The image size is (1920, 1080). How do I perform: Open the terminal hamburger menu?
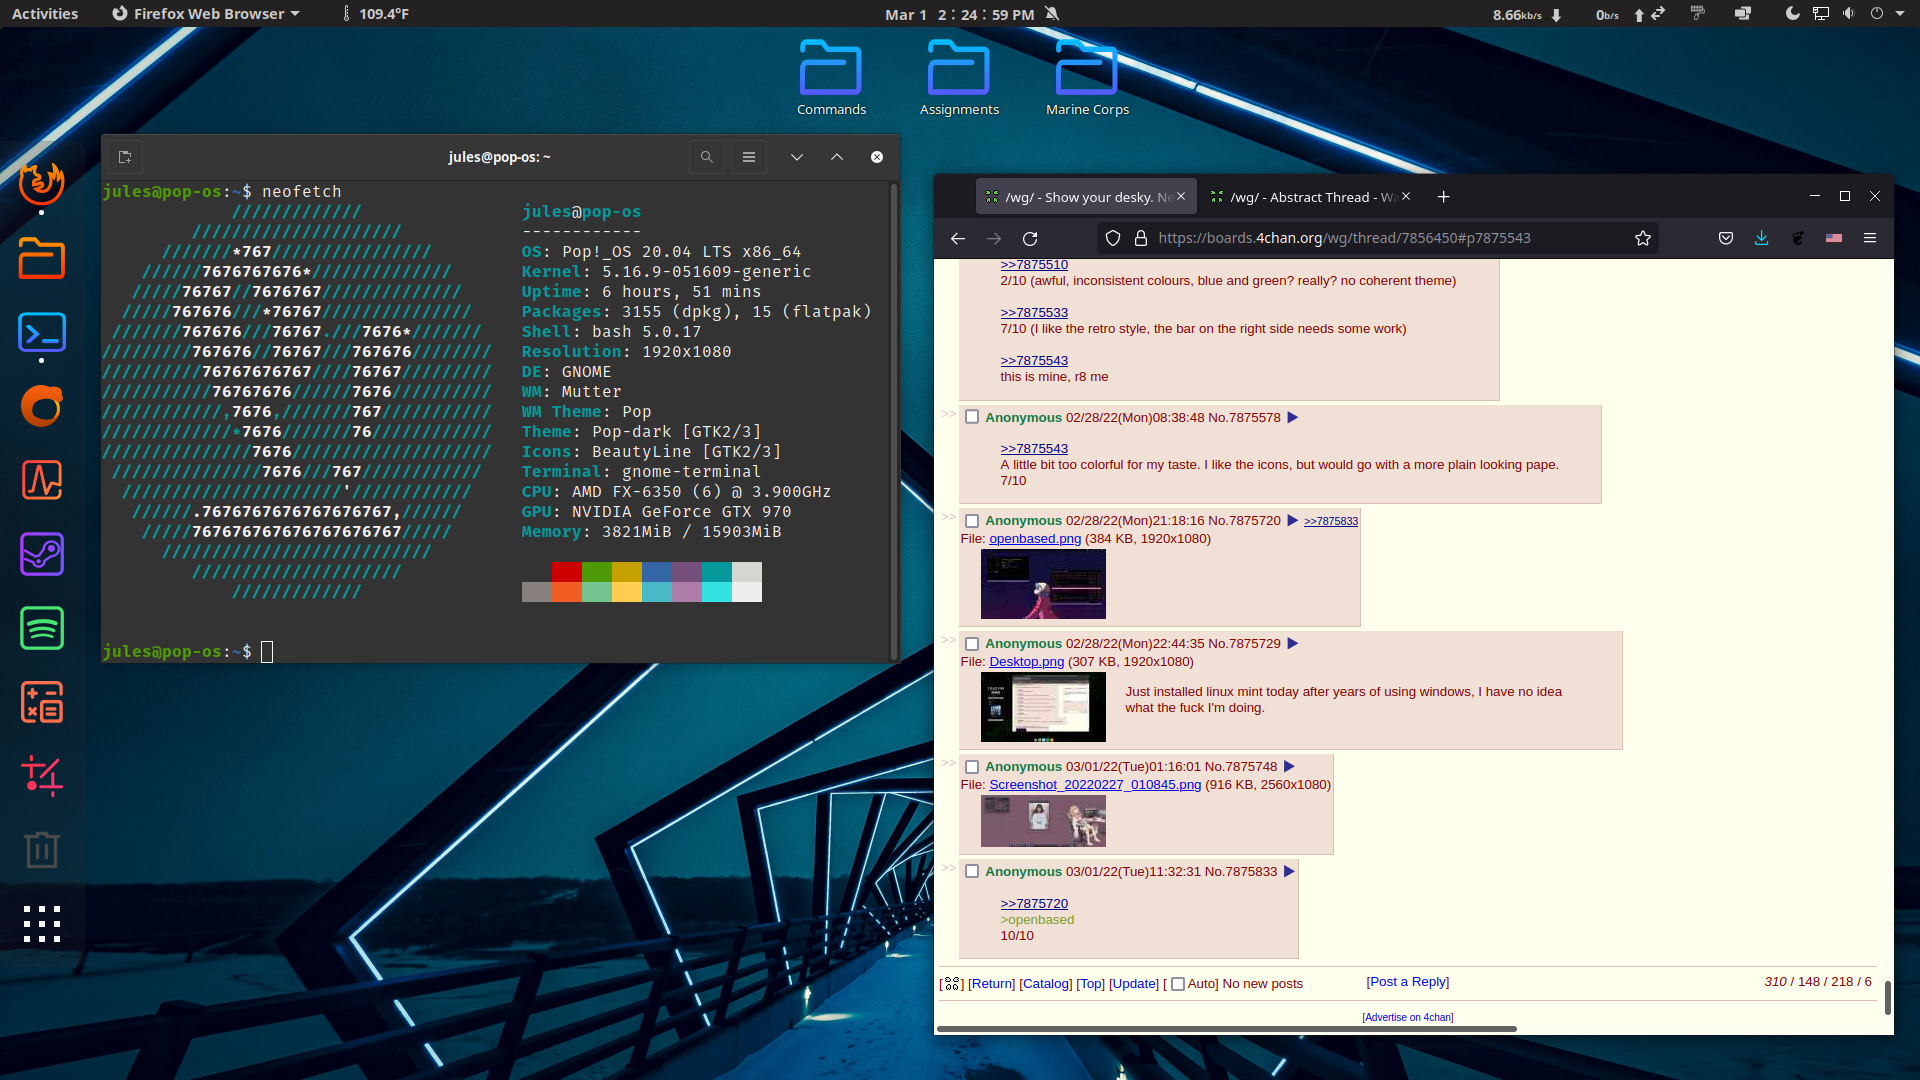[x=748, y=157]
